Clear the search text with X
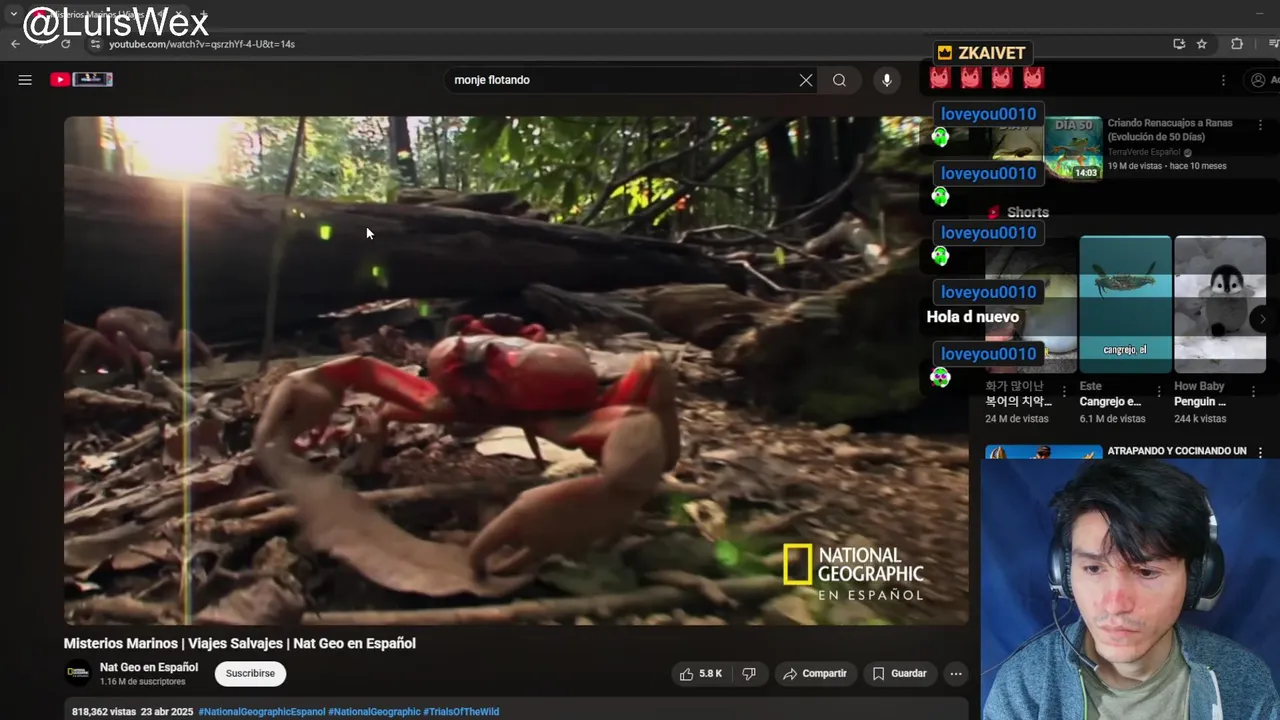1280x720 pixels. (806, 80)
